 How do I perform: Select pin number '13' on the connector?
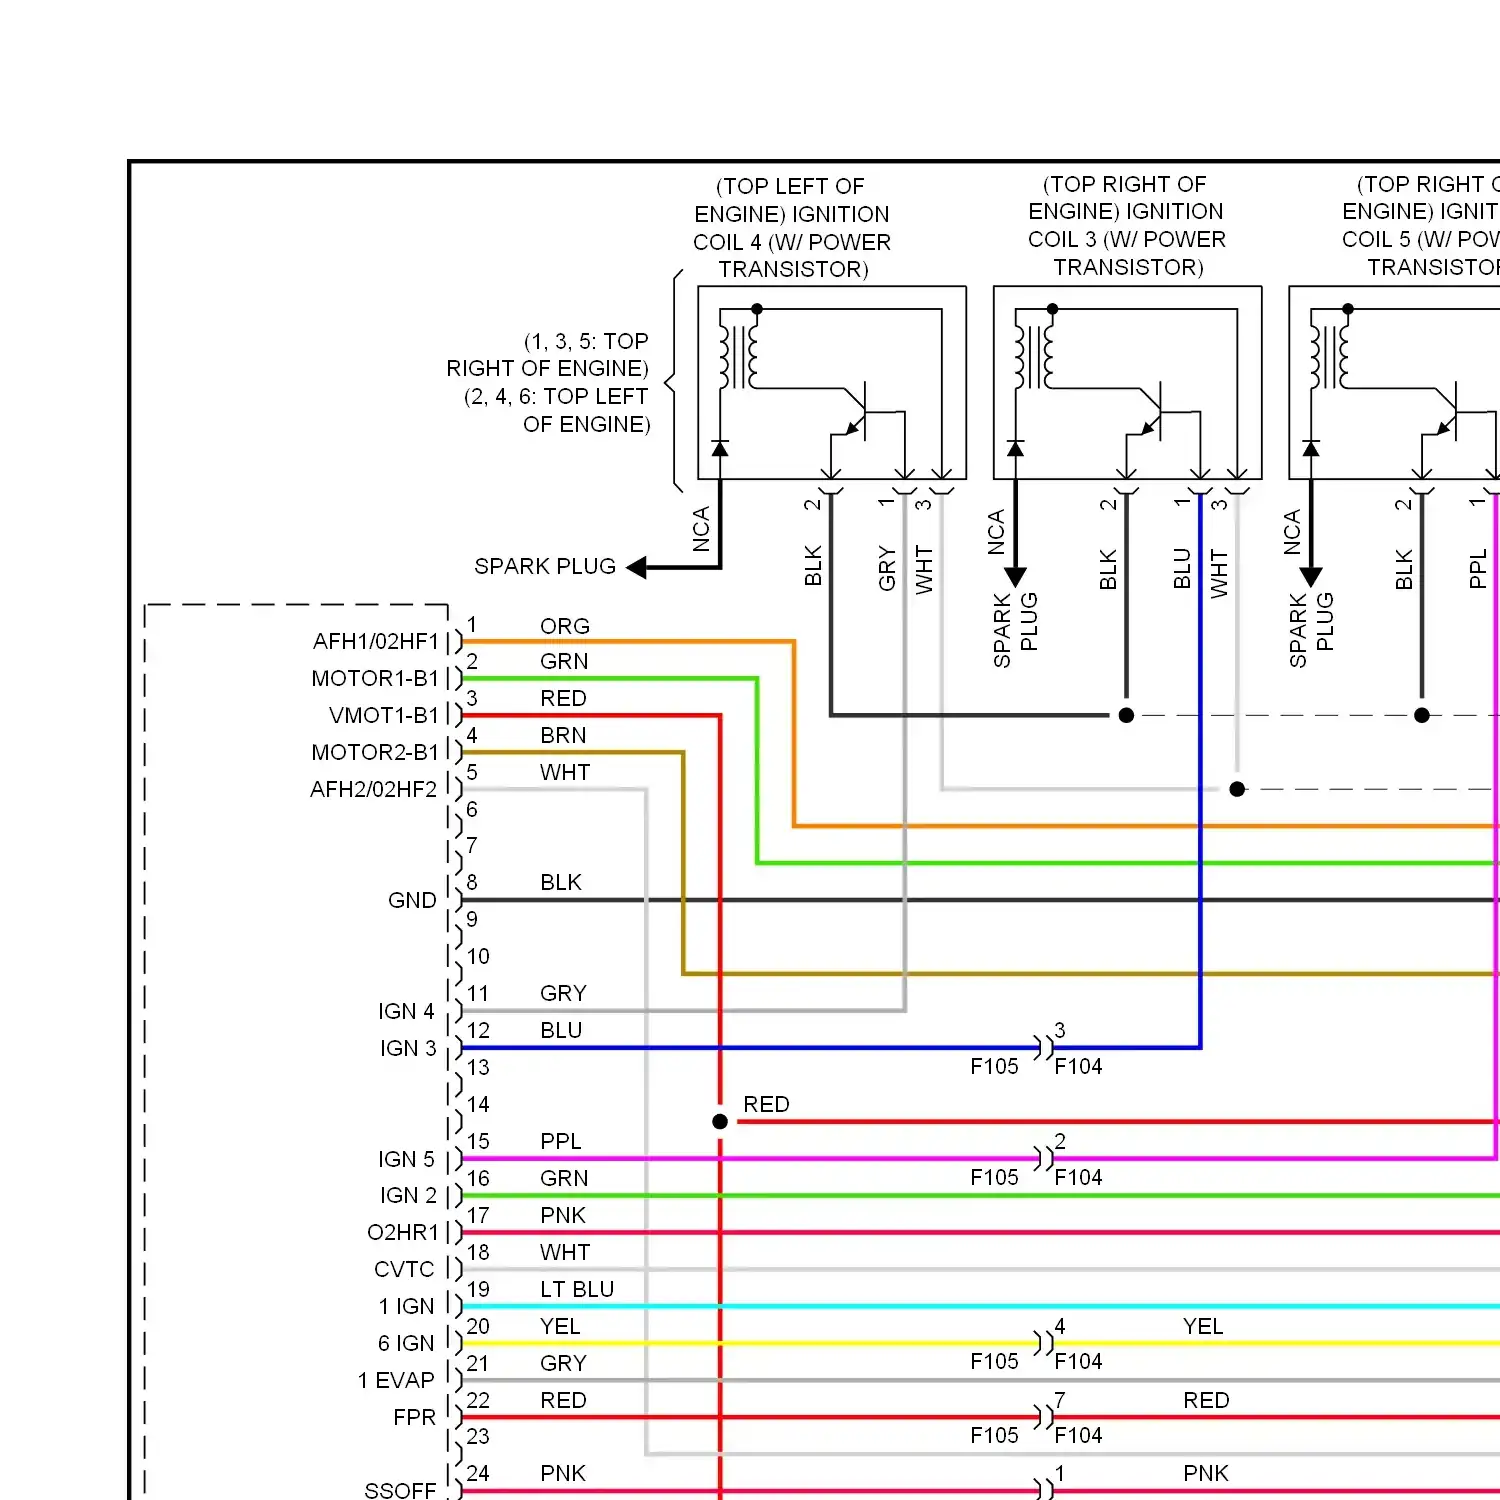[x=478, y=1067]
